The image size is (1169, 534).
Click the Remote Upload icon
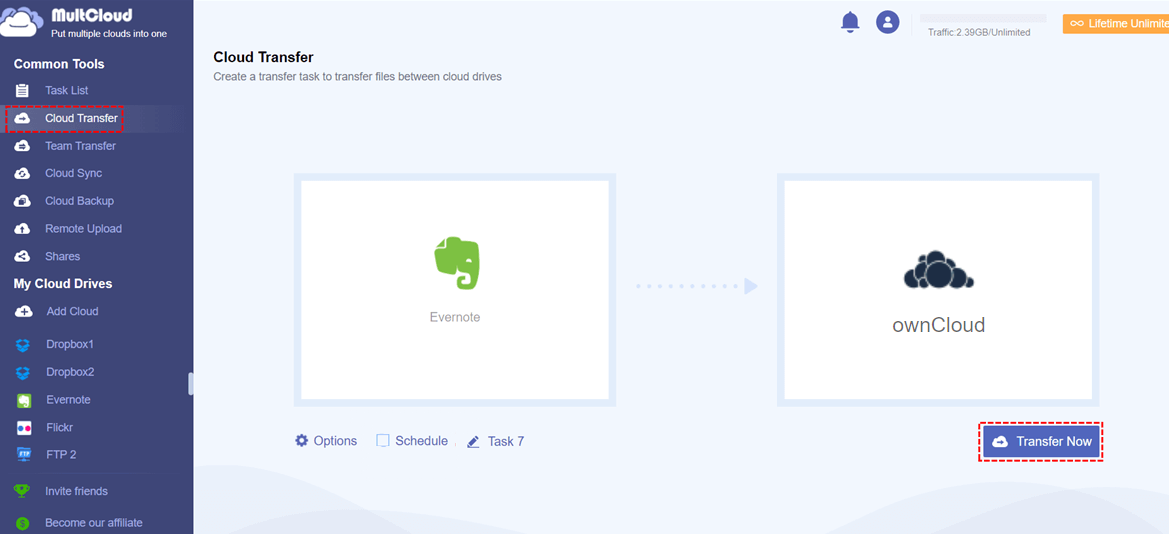(x=22, y=229)
